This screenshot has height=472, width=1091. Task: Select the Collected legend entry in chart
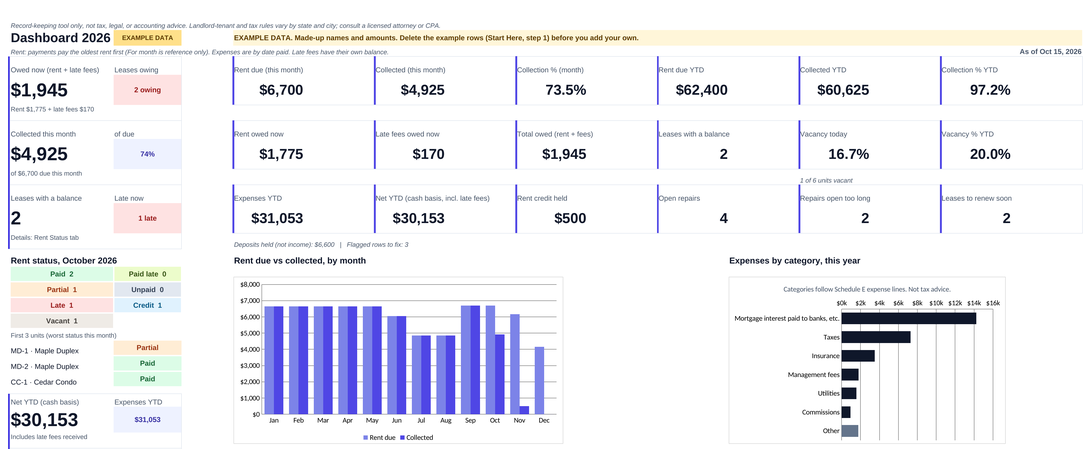coord(417,437)
